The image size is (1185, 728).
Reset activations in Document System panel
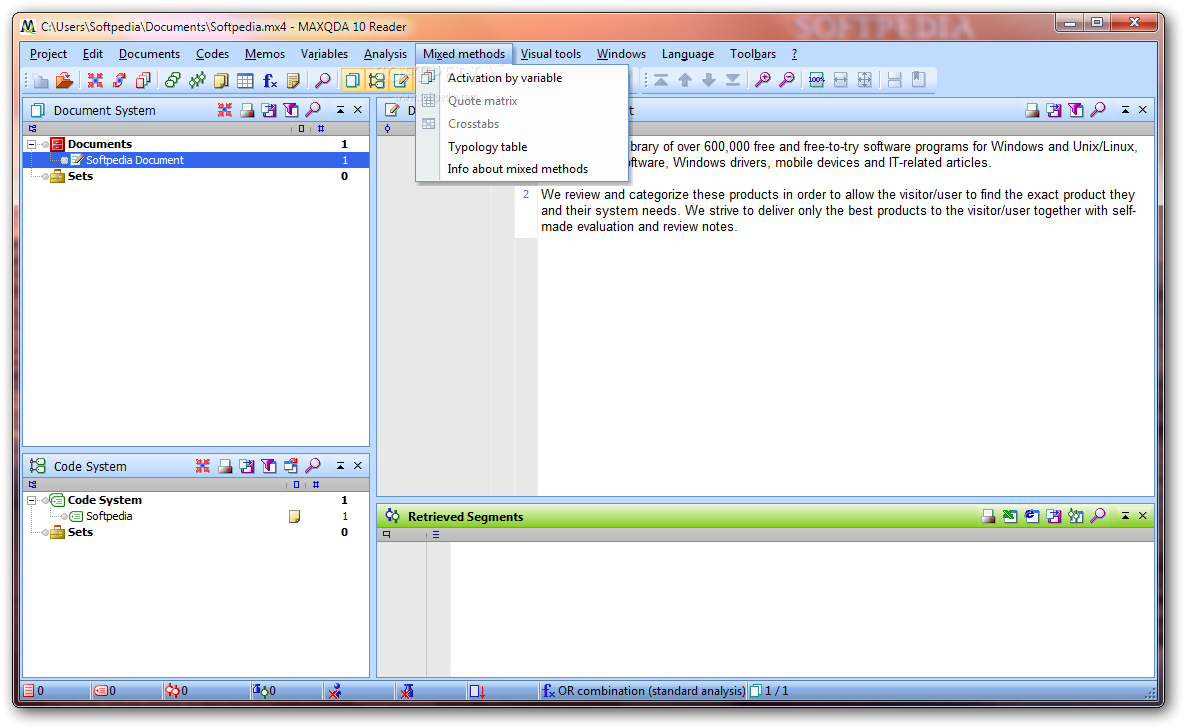pyautogui.click(x=225, y=110)
